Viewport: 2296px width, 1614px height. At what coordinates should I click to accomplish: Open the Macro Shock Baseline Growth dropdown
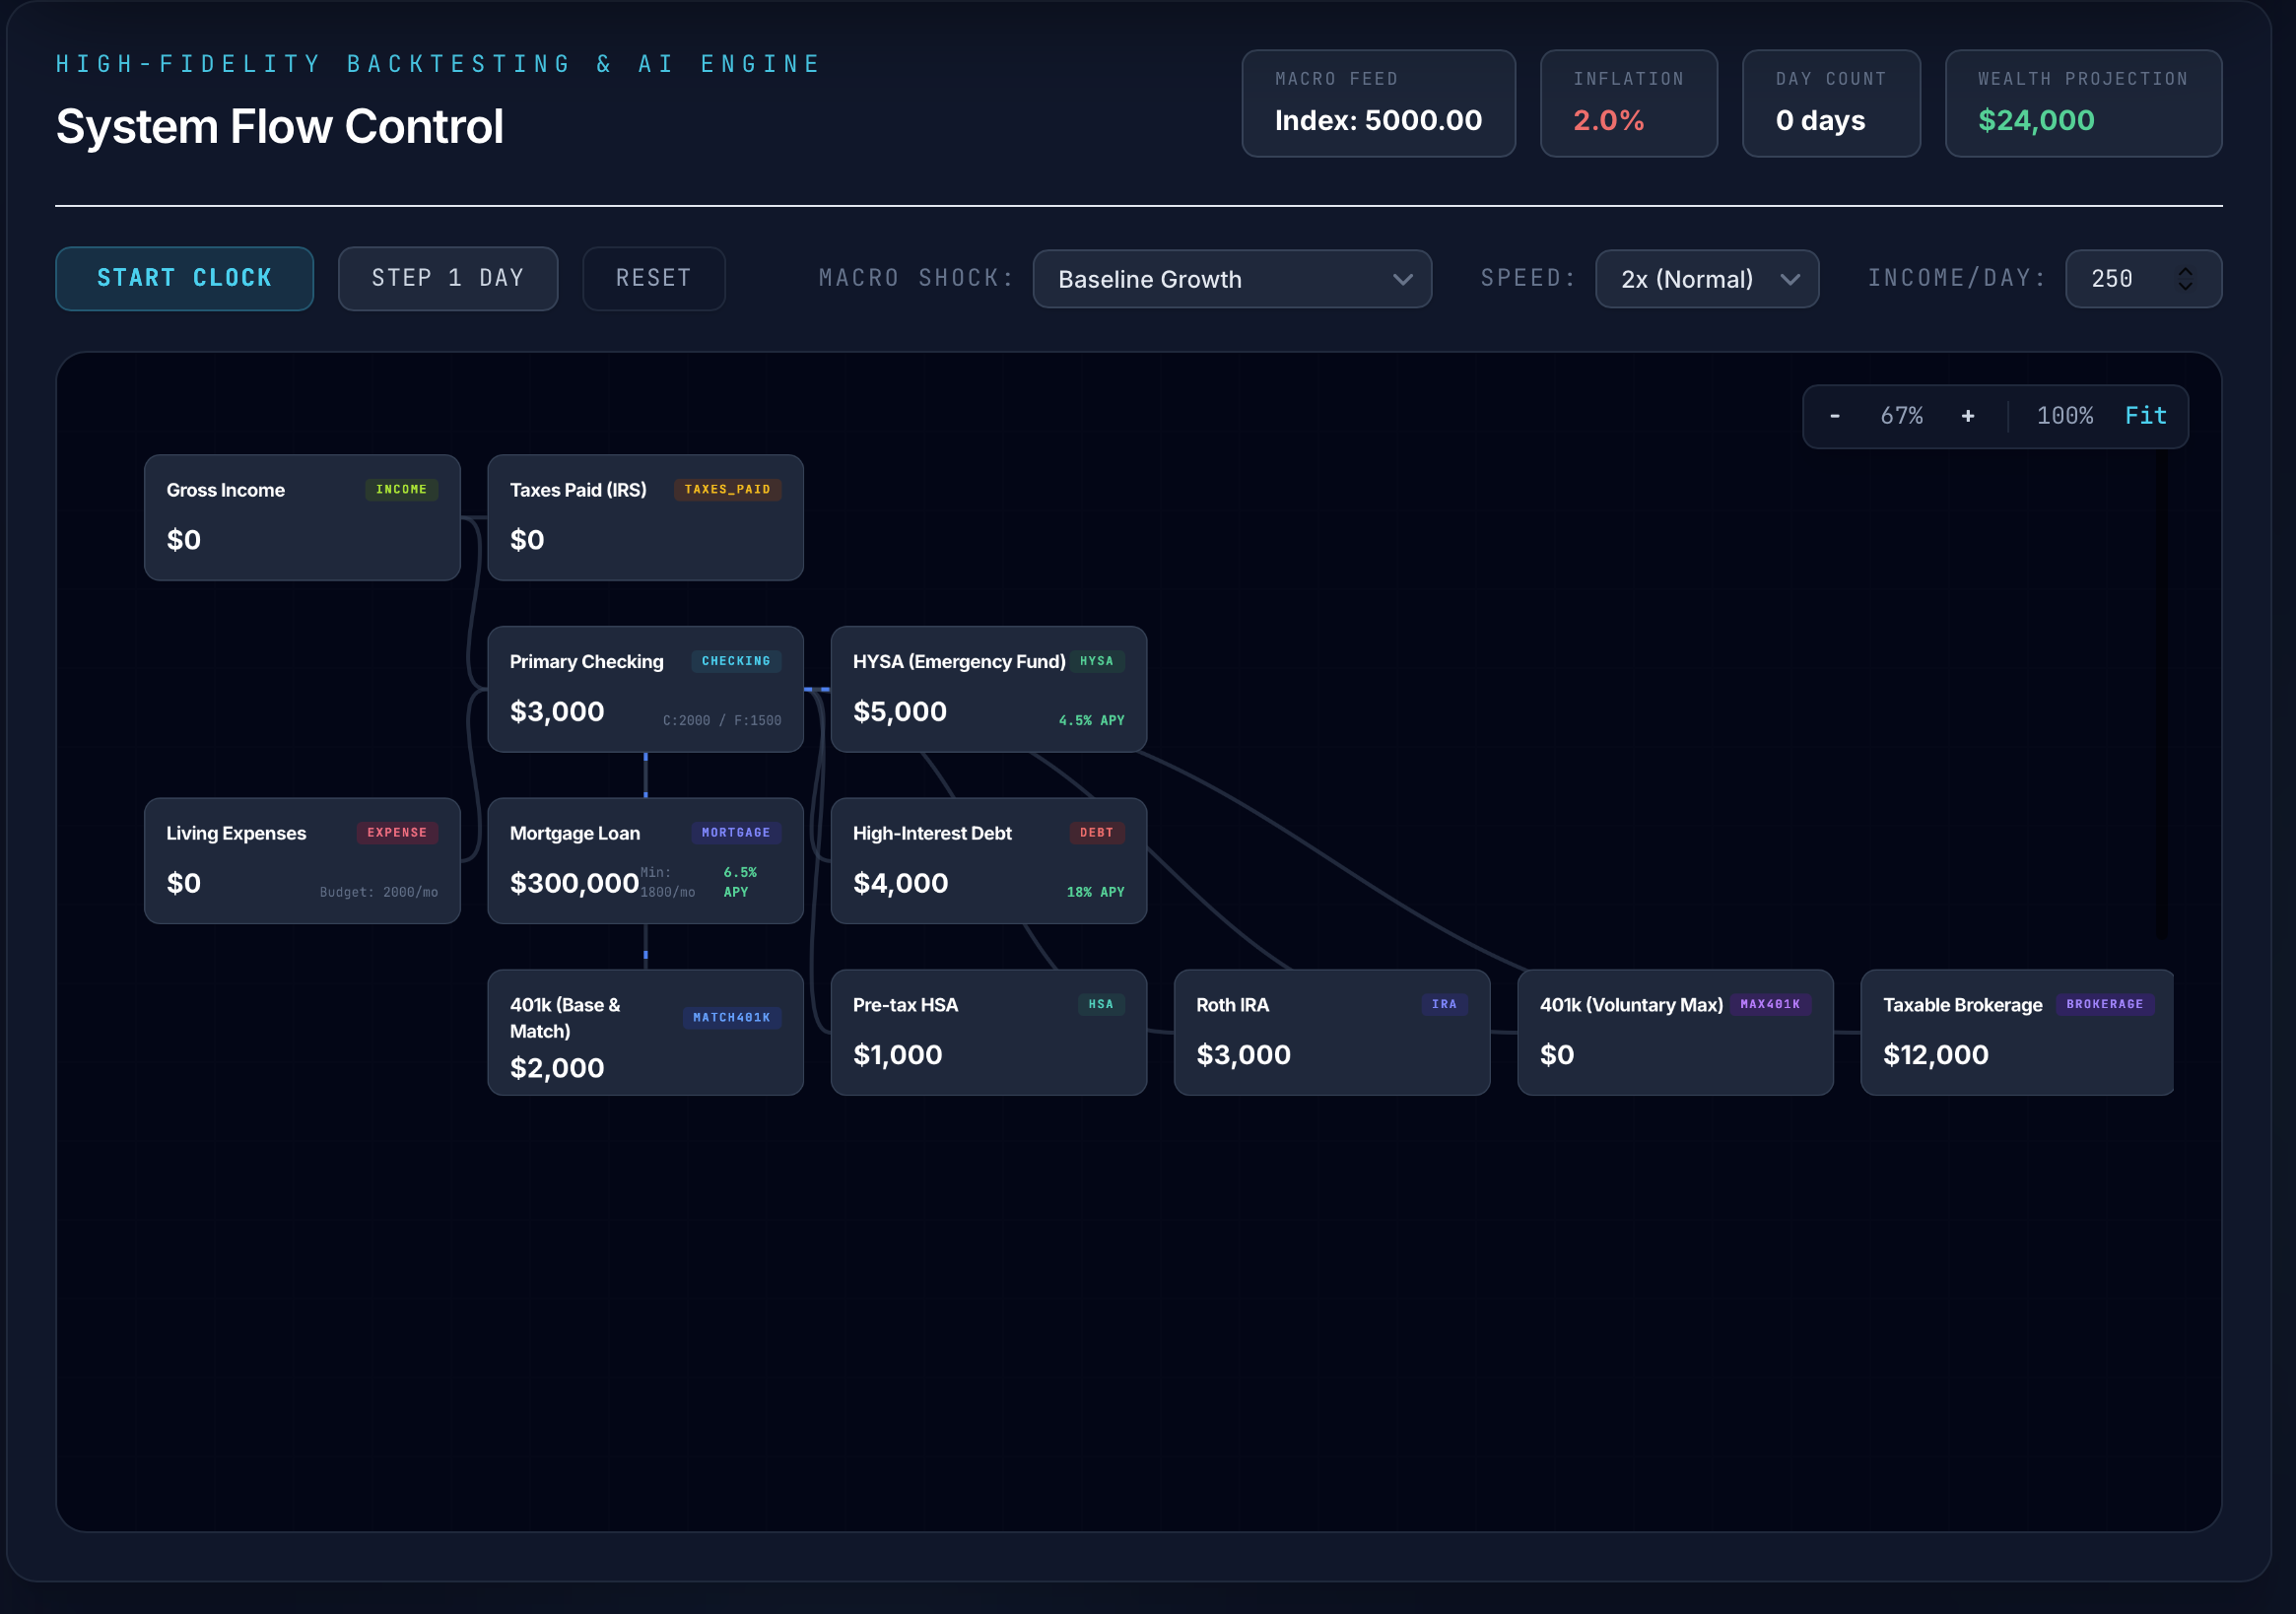pos(1232,279)
